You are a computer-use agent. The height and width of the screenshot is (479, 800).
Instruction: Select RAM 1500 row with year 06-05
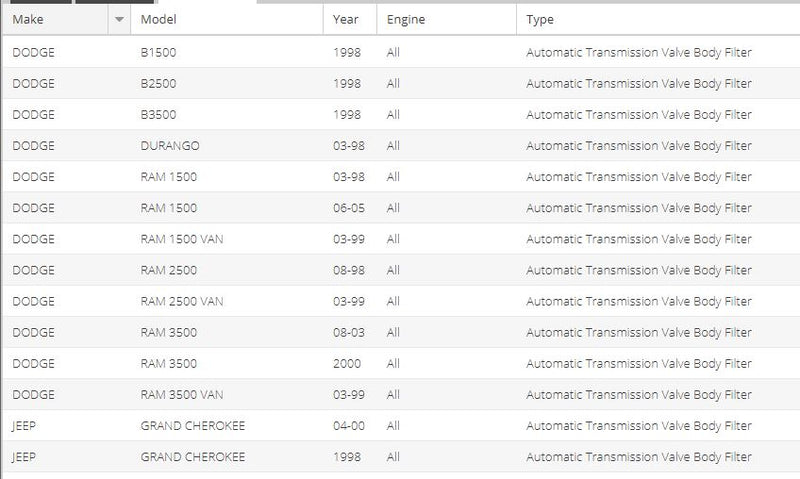click(x=401, y=208)
